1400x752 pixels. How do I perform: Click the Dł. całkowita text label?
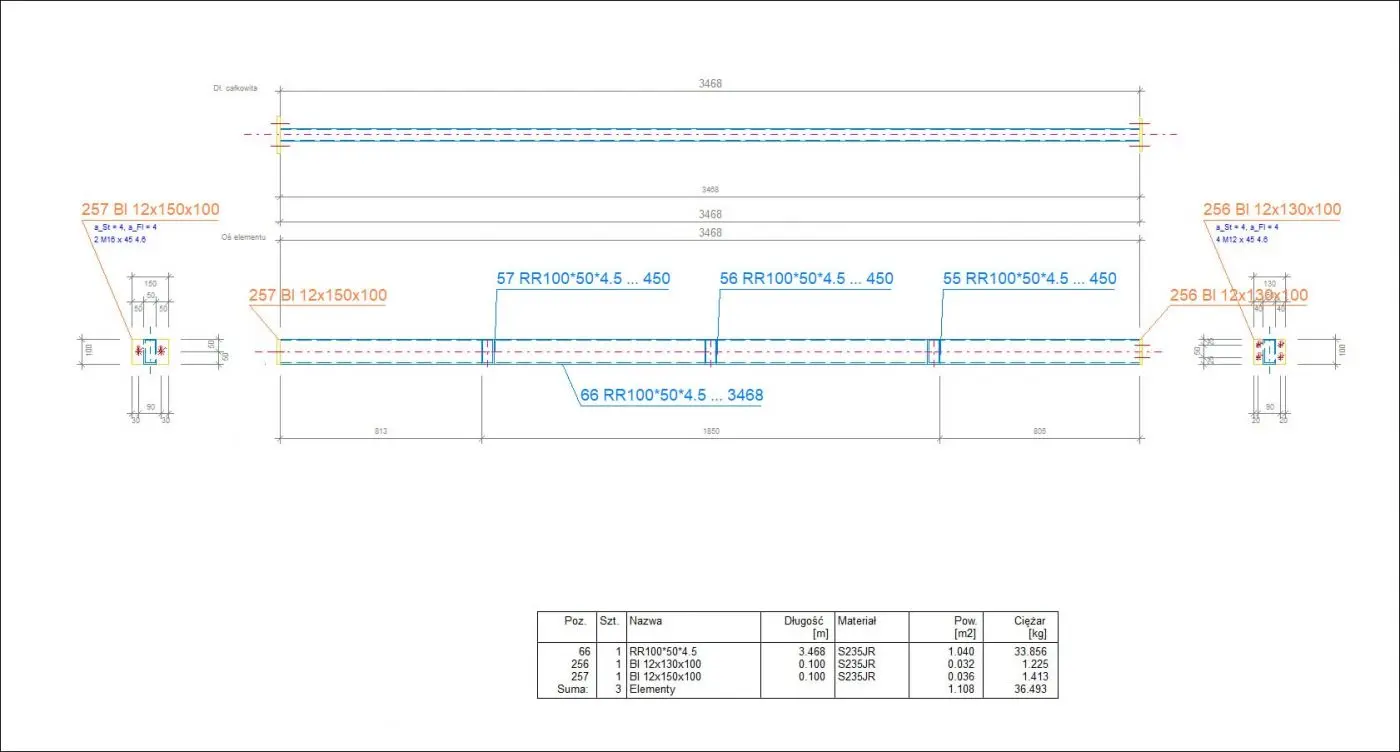236,88
